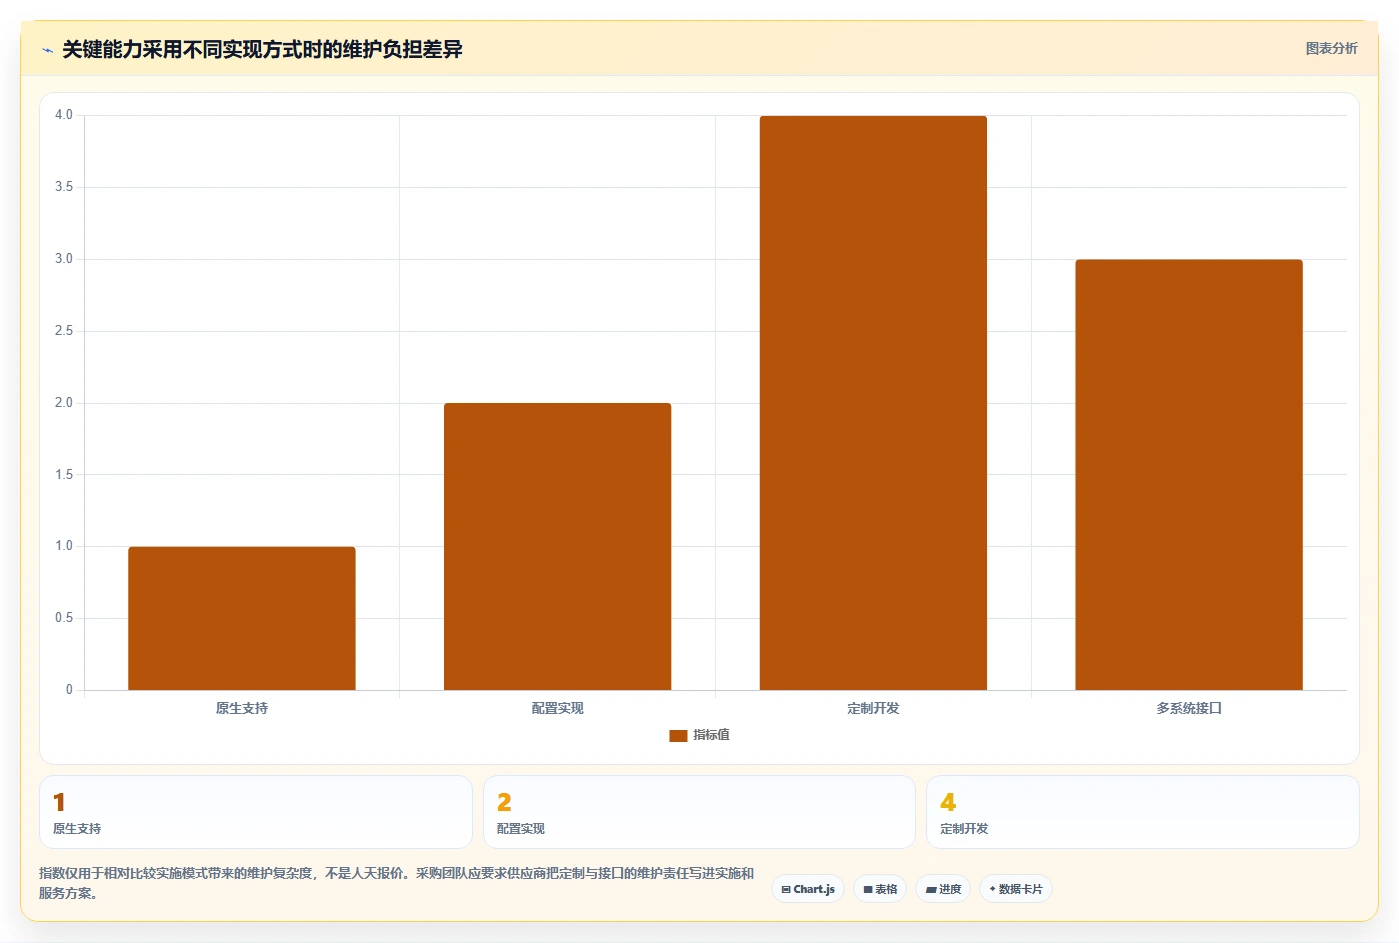Image resolution: width=1399 pixels, height=943 pixels.
Task: Click the 1.0 y-axis tick label
Action: pos(64,546)
